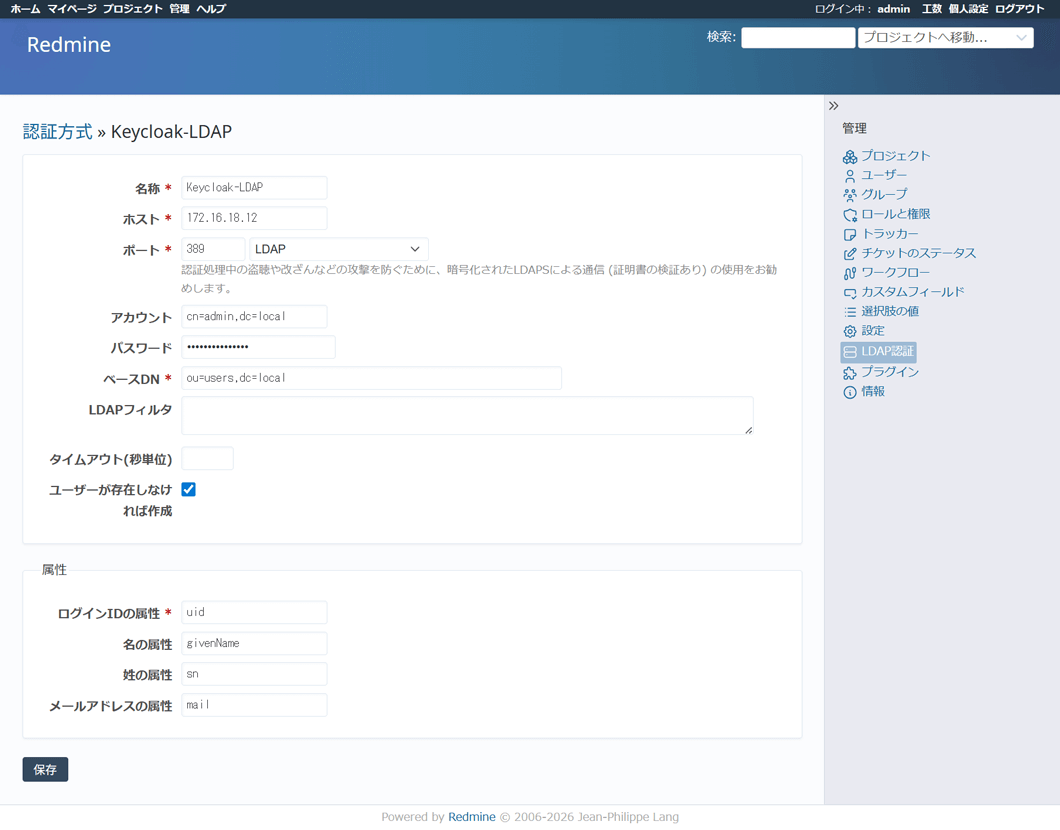Click the ログアウト link
1060x830 pixels.
1019,9
